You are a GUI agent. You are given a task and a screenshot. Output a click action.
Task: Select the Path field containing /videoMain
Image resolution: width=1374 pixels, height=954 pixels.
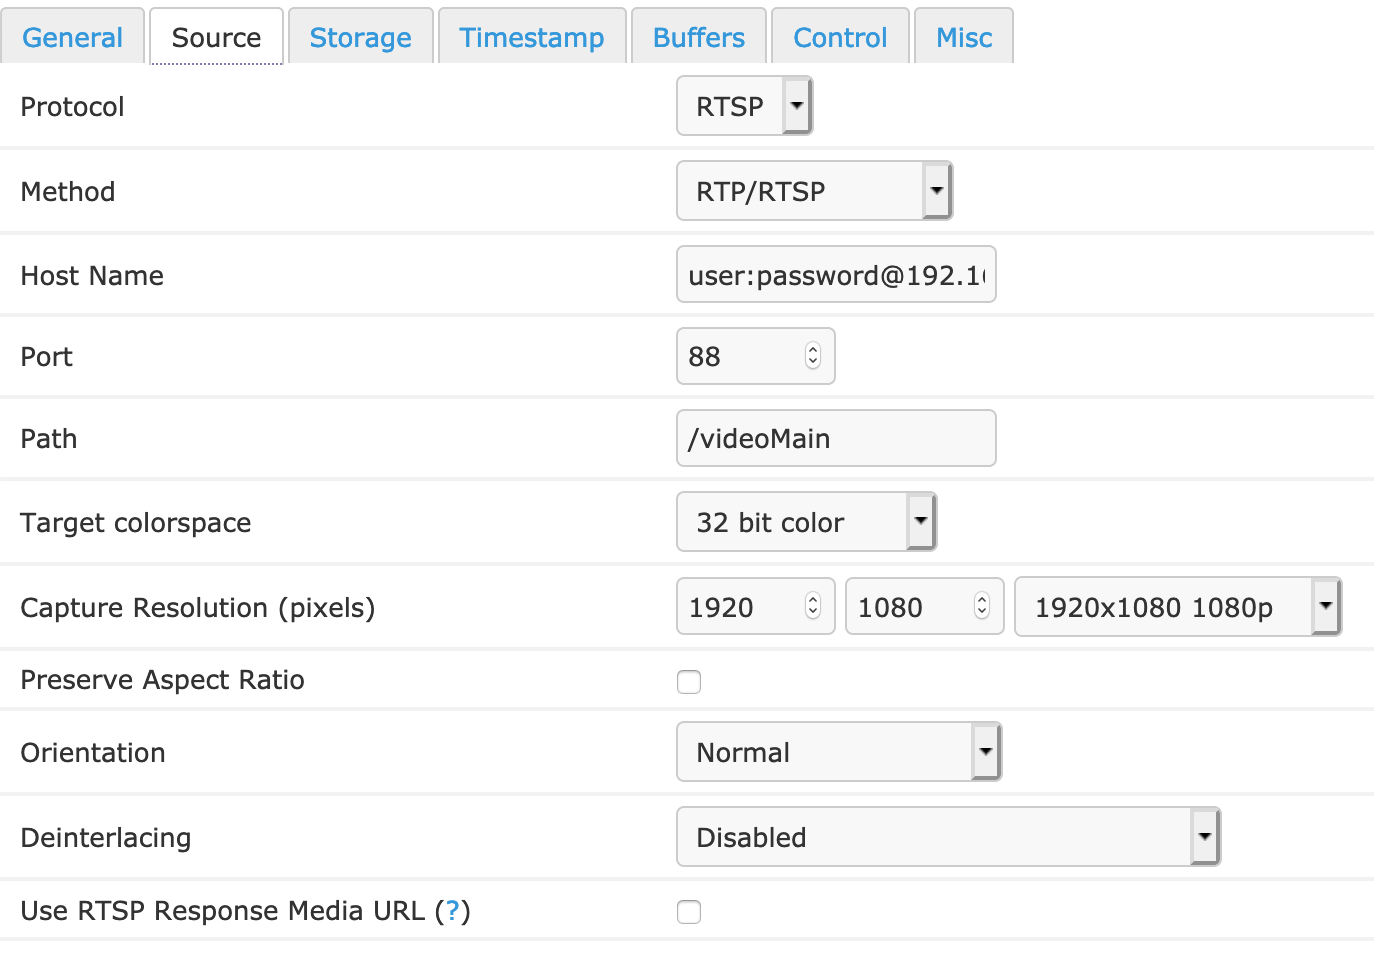836,438
